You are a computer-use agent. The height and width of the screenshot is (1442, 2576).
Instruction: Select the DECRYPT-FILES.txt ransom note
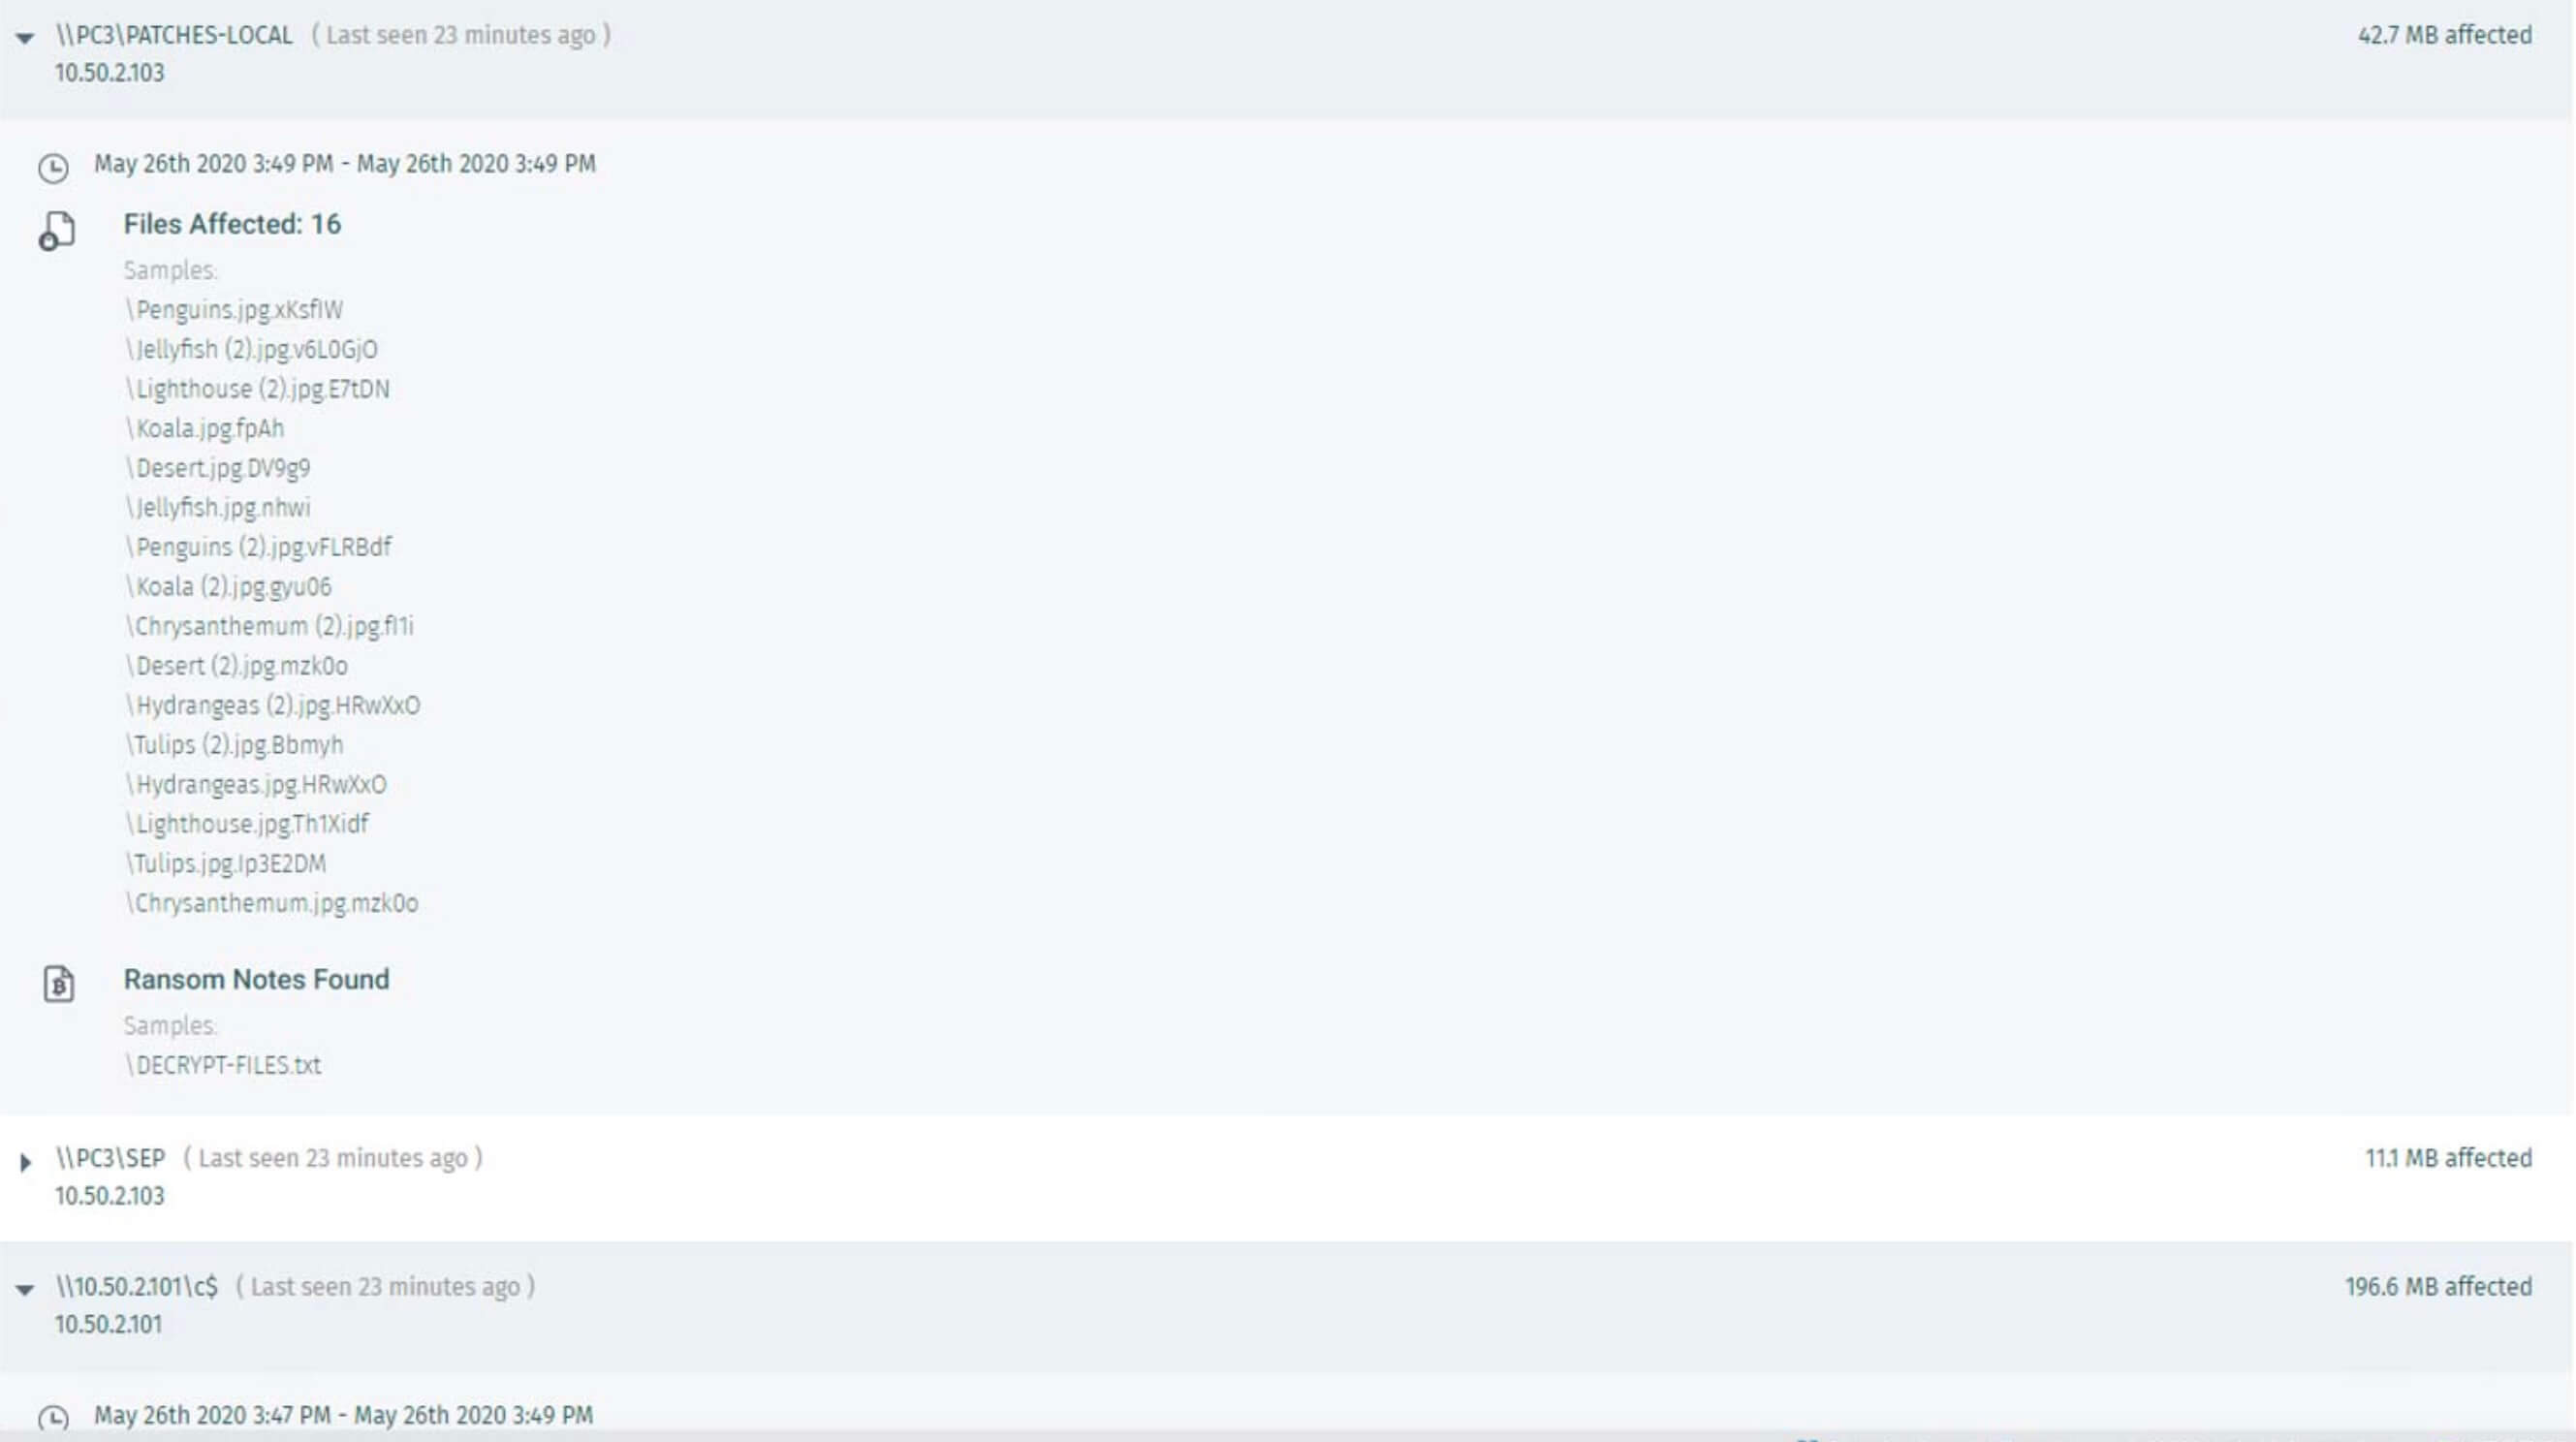[x=223, y=1065]
